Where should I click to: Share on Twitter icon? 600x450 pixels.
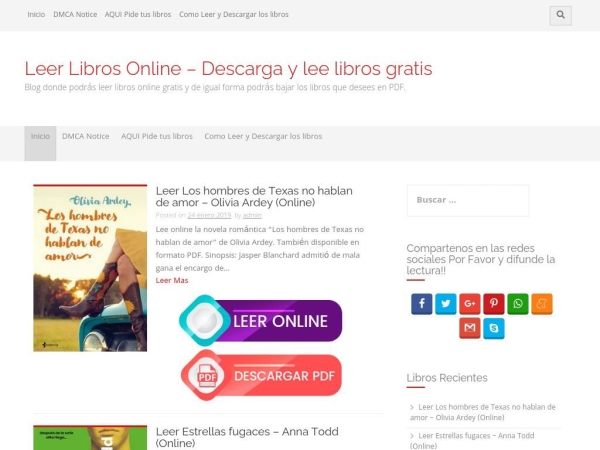tap(446, 304)
